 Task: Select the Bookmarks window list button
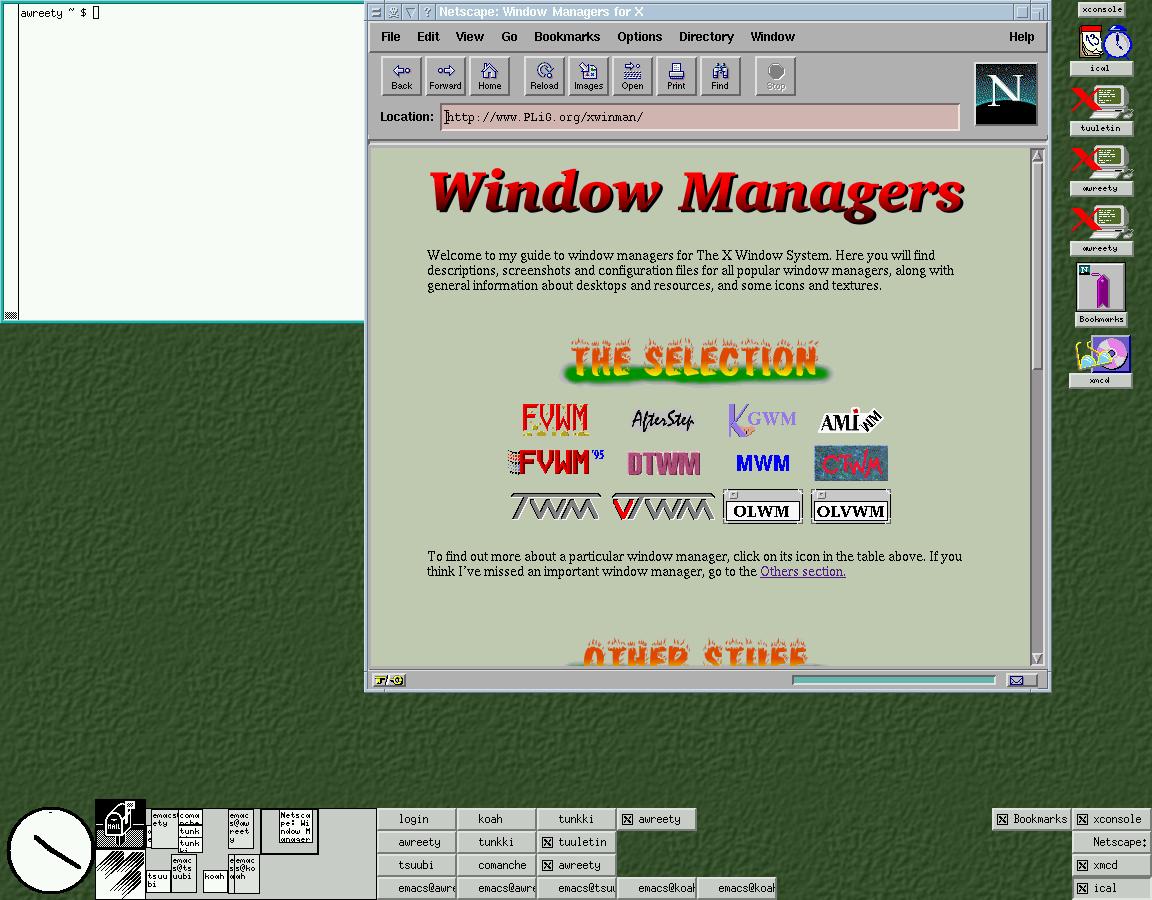click(1031, 819)
